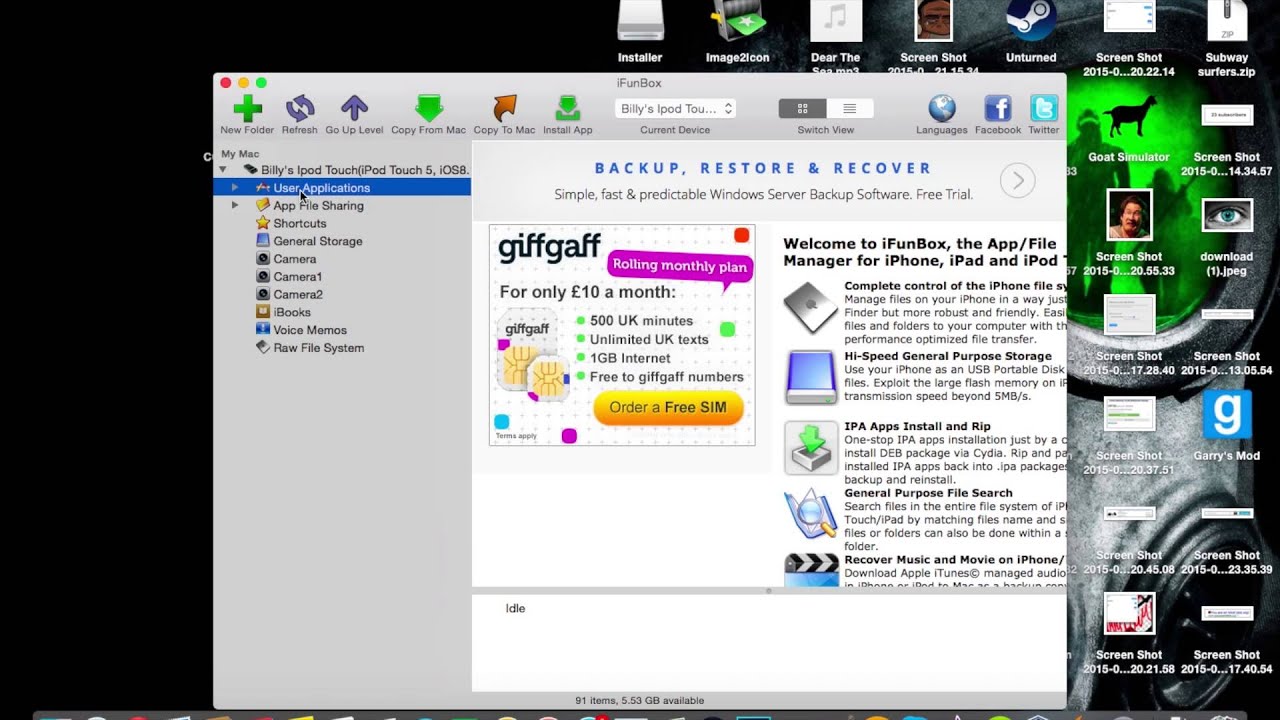Image resolution: width=1280 pixels, height=720 pixels.
Task: Click the Raw File System icon
Action: (263, 347)
